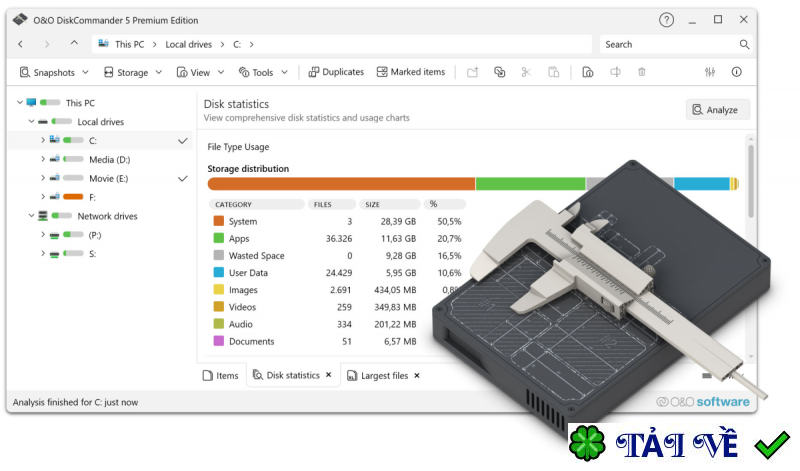The height and width of the screenshot is (471, 800).
Task: Select the F: drive
Action: click(x=92, y=197)
